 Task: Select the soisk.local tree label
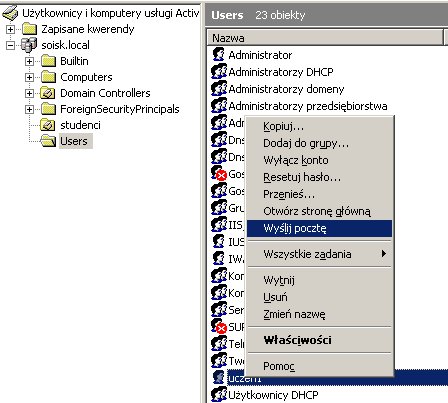pos(65,45)
